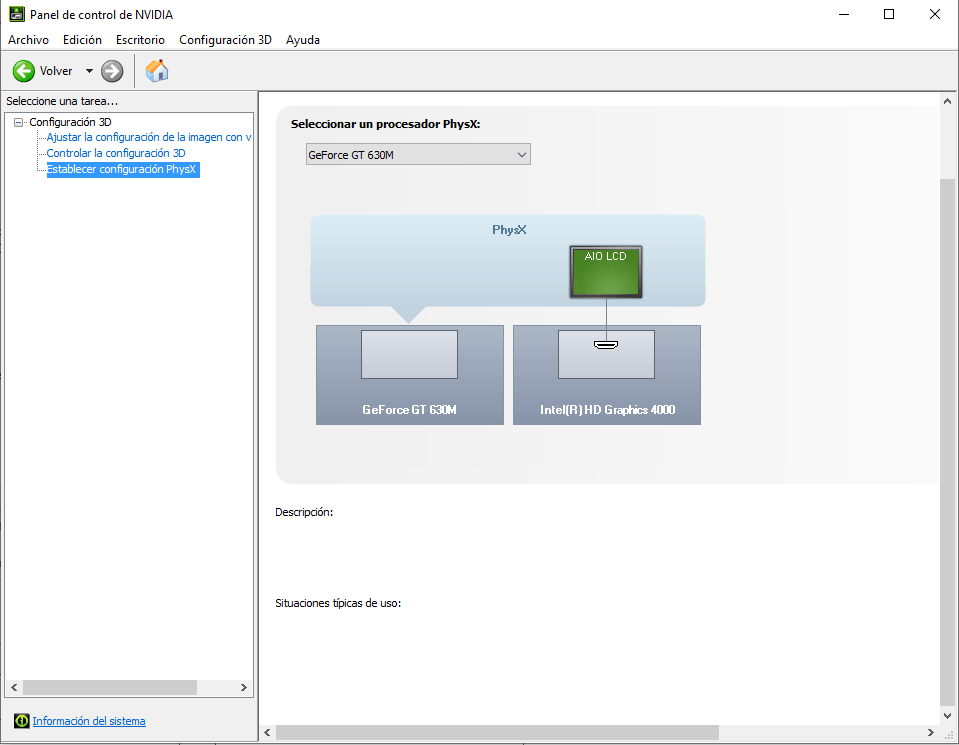Click the Intel(R) HD Graphics 4000 box
The height and width of the screenshot is (745, 959).
(607, 375)
